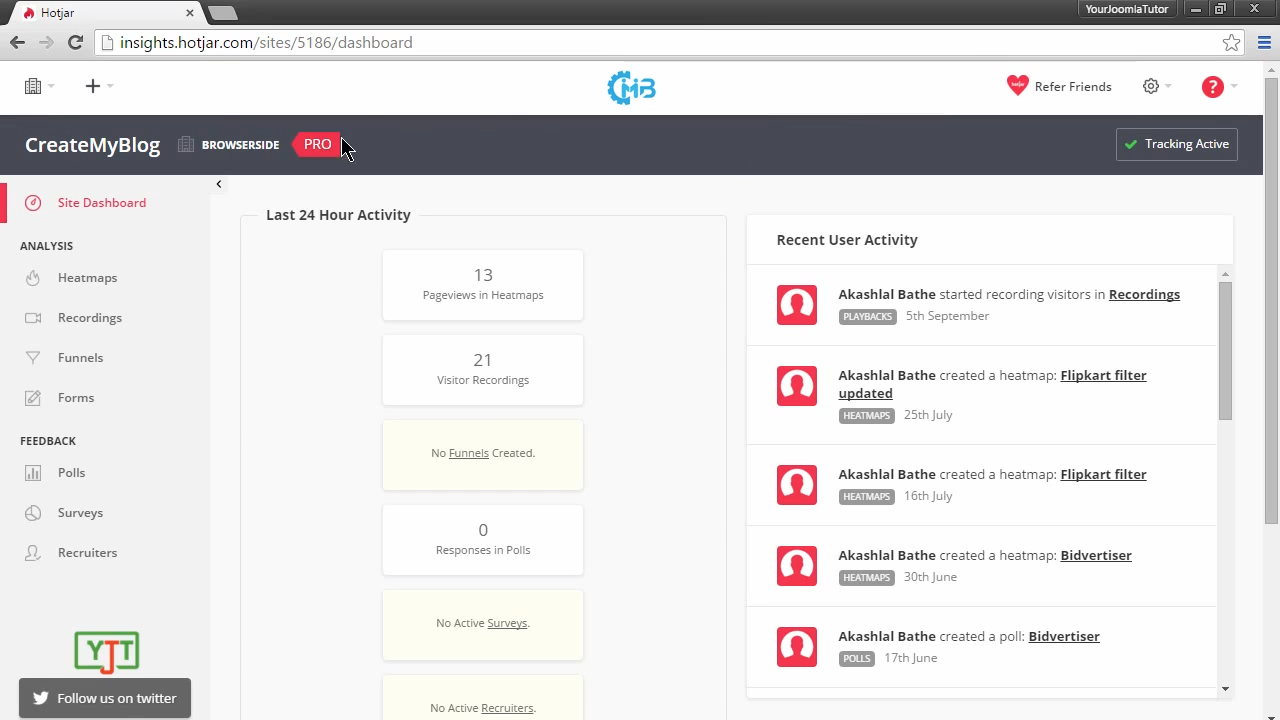The width and height of the screenshot is (1280, 720).
Task: Click the Forms pencil icon in sidebar
Action: point(33,398)
